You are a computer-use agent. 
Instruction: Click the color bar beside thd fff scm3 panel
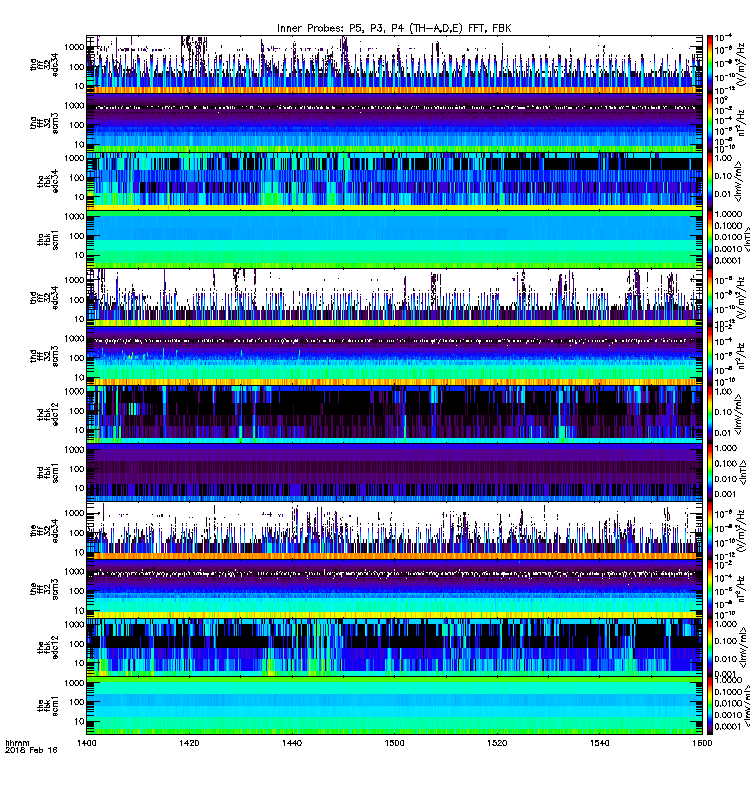(710, 356)
